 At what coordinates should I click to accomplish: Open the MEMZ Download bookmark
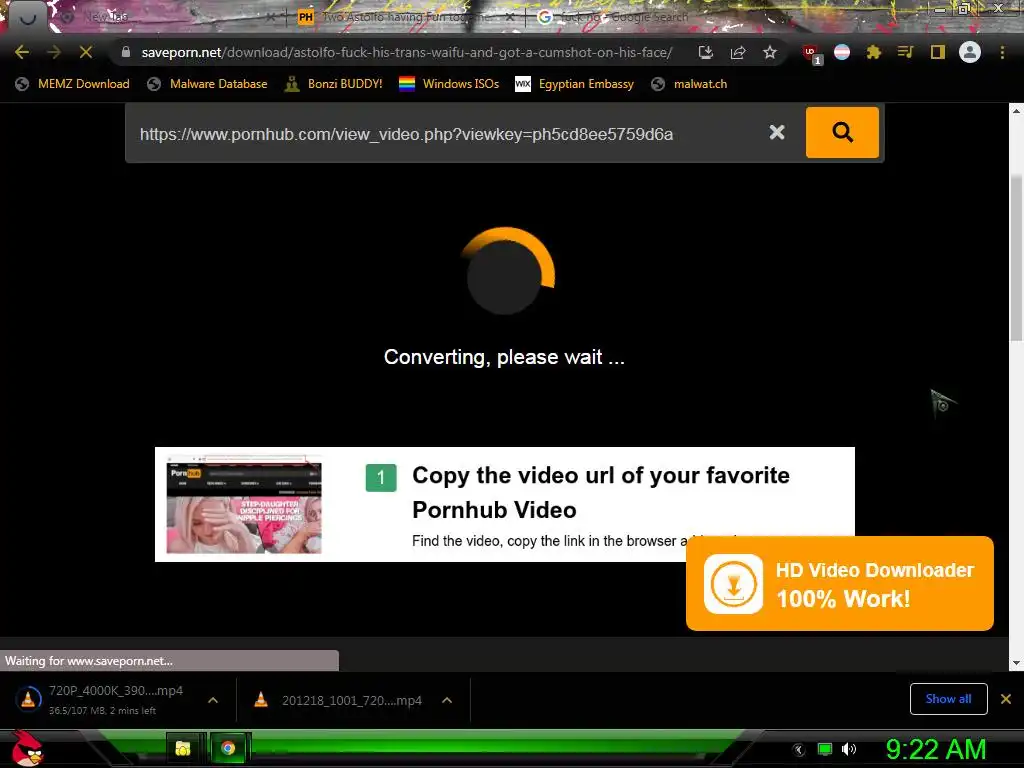click(x=72, y=84)
